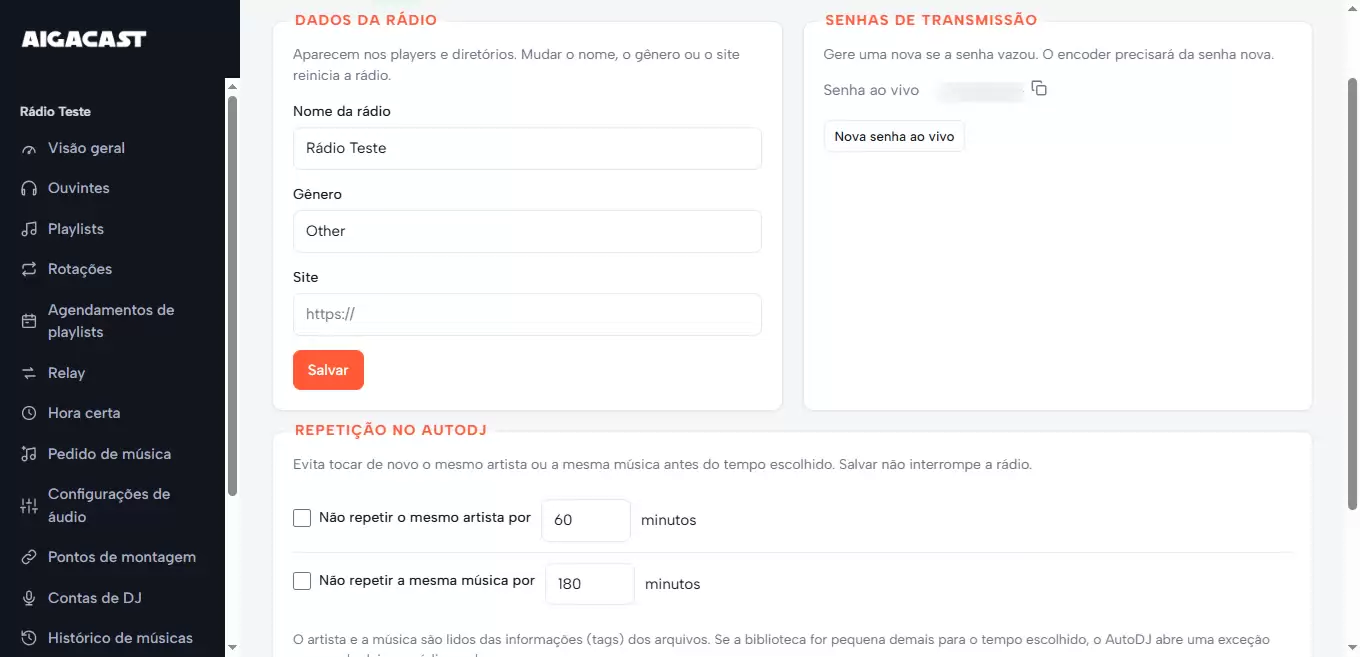Click the SENHAS DE TRANSMISSÃO heading
1360x657 pixels.
coord(931,19)
